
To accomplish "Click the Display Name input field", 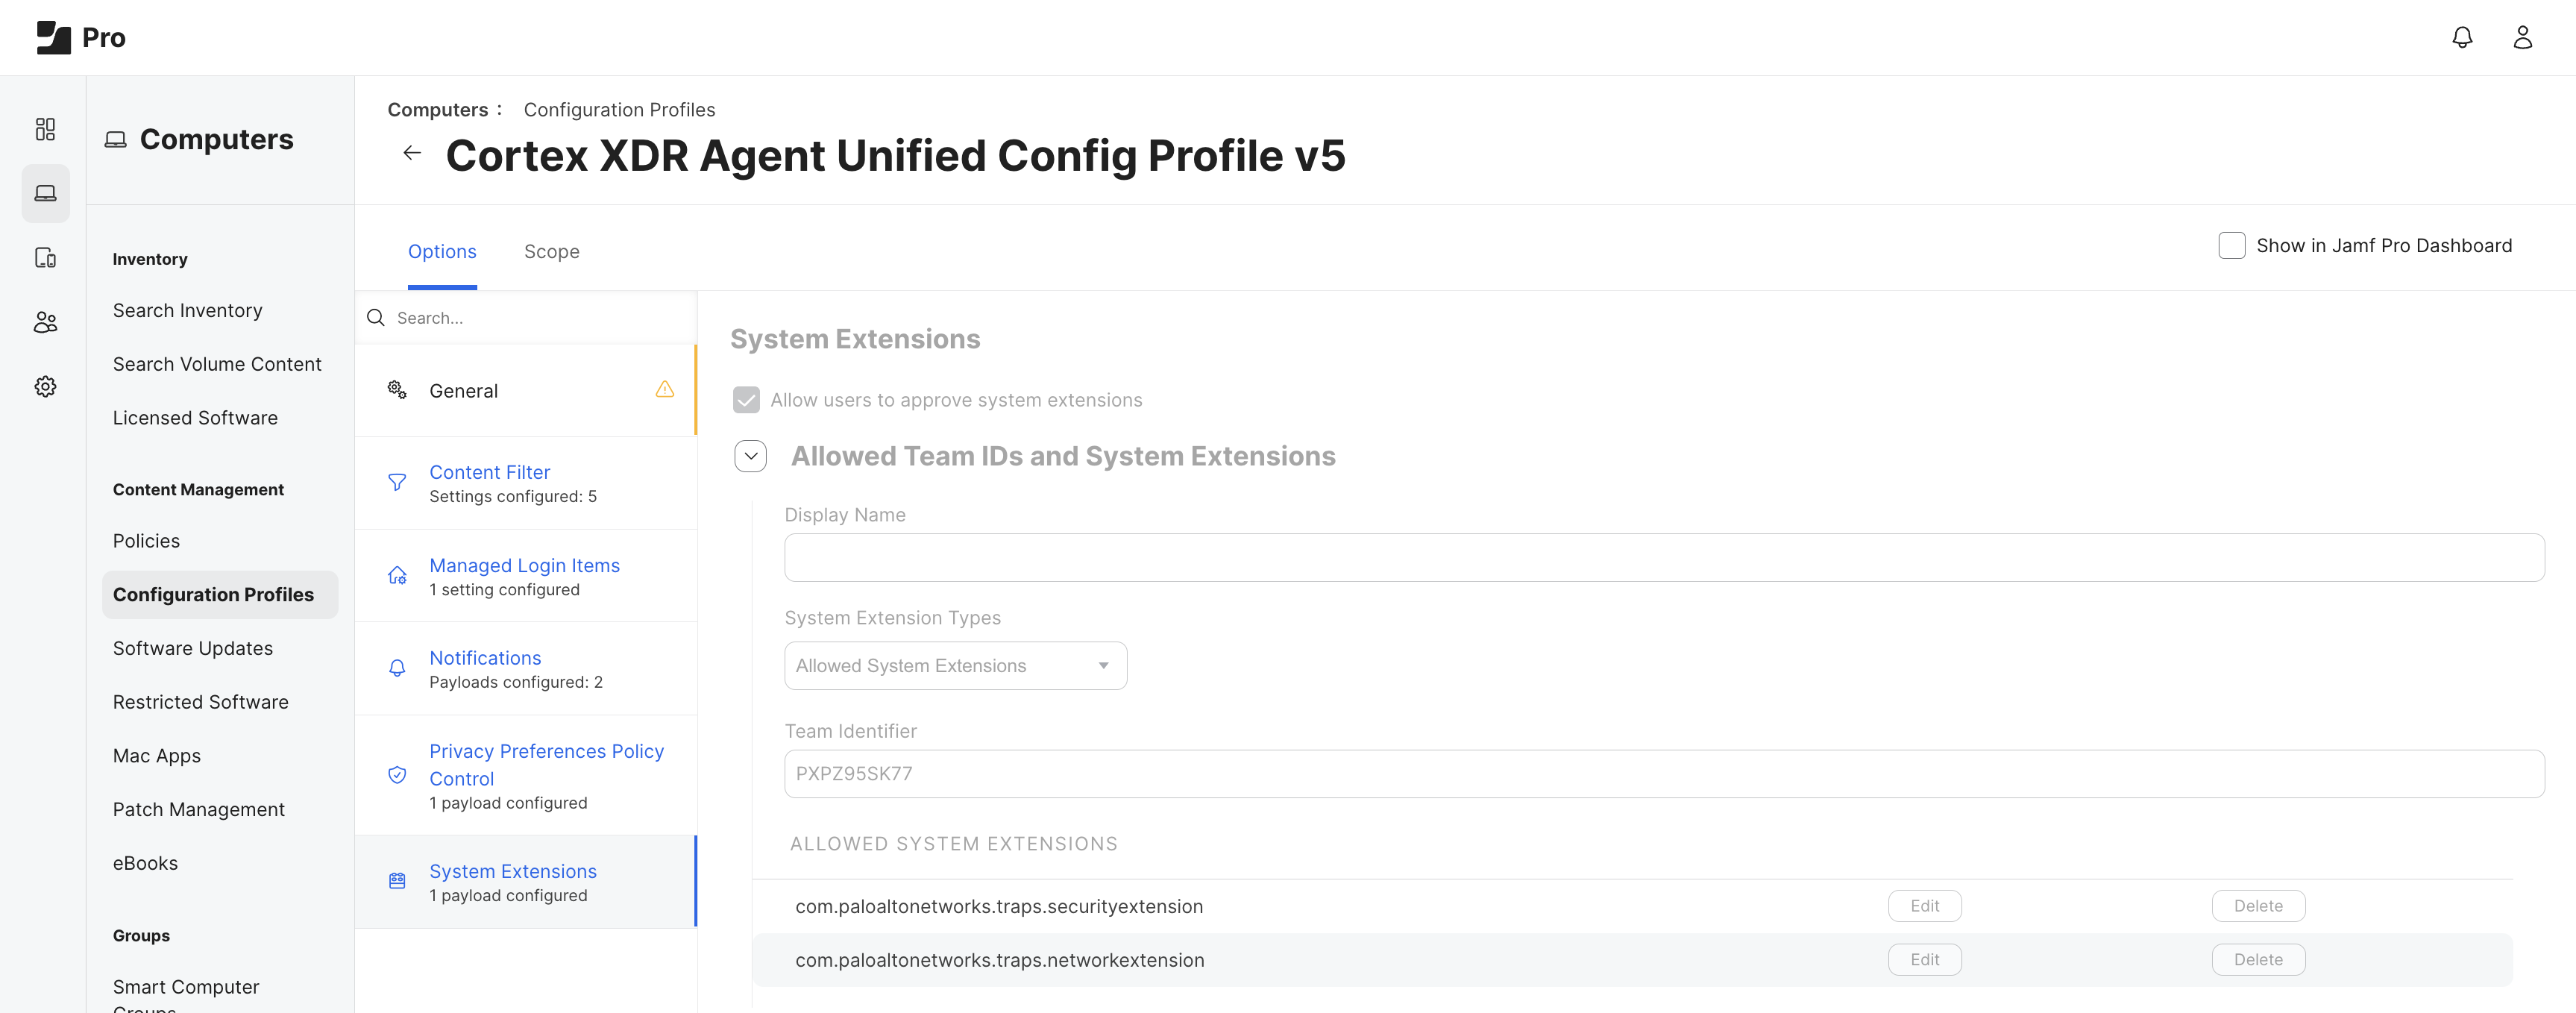I will pos(1664,558).
